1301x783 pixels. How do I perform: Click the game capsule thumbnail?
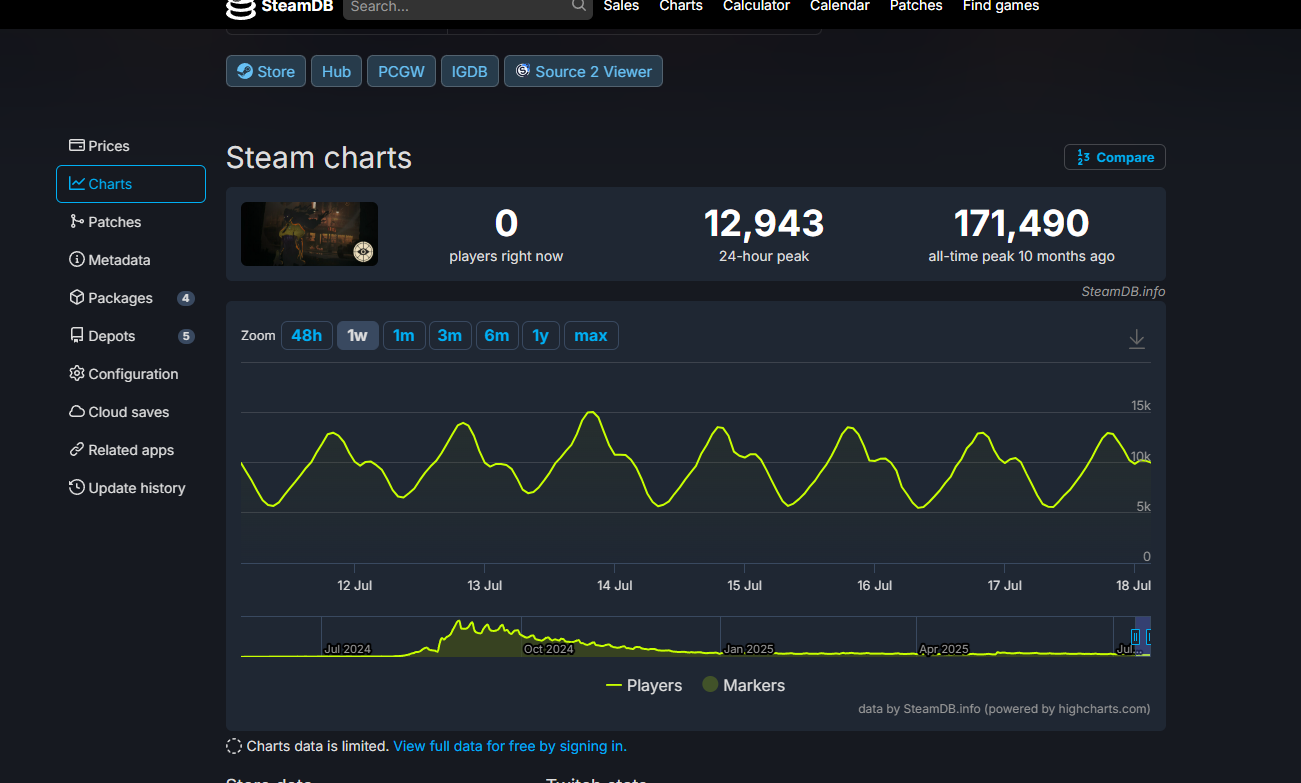309,234
